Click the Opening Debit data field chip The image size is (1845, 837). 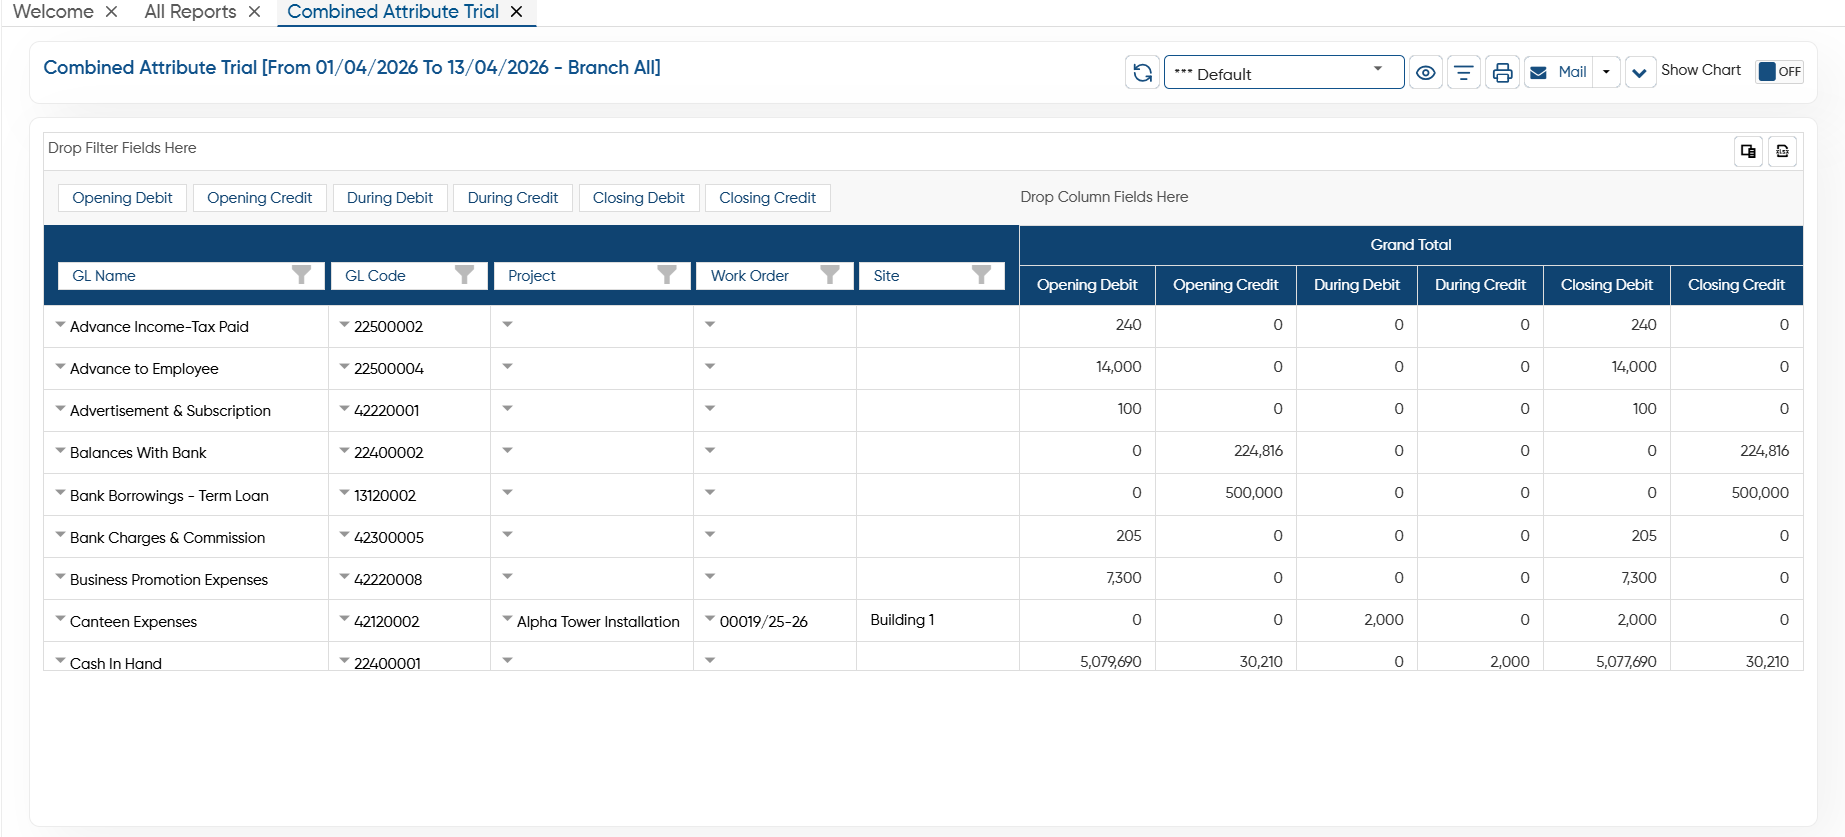122,198
